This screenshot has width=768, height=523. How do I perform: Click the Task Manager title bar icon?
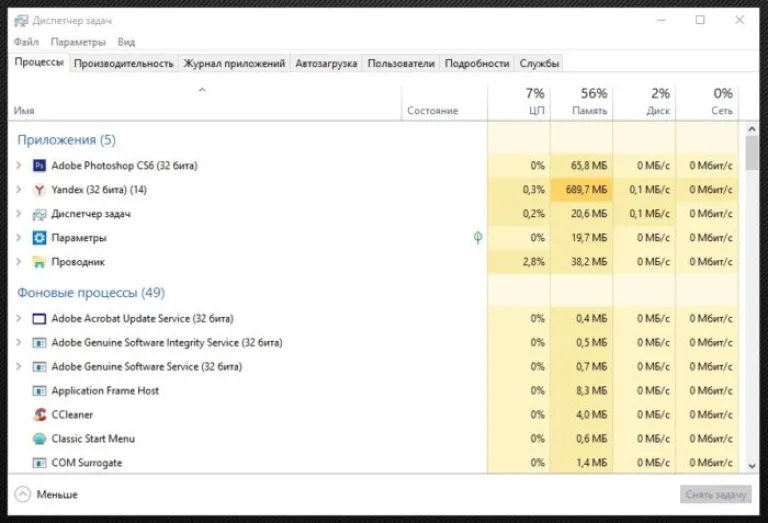tap(21, 21)
